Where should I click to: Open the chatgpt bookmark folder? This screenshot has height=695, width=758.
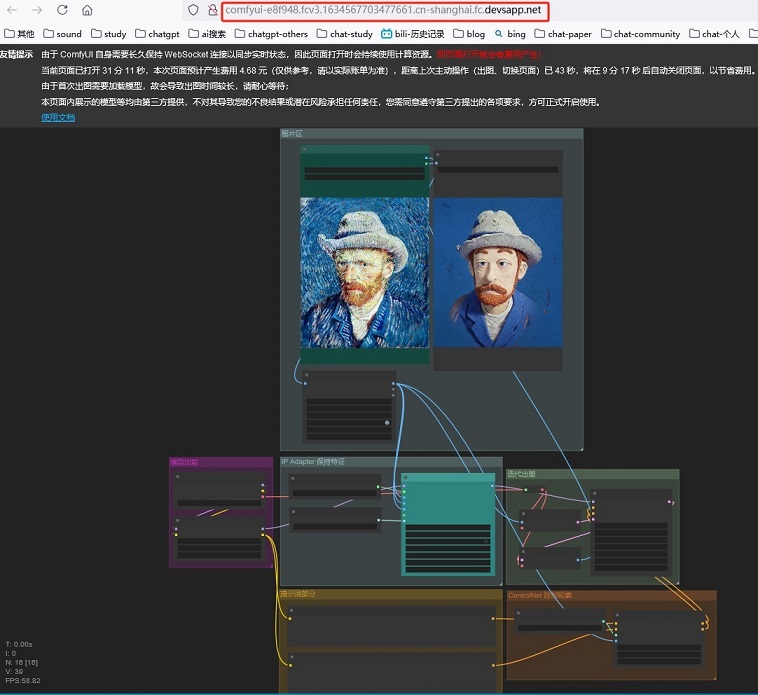(158, 34)
